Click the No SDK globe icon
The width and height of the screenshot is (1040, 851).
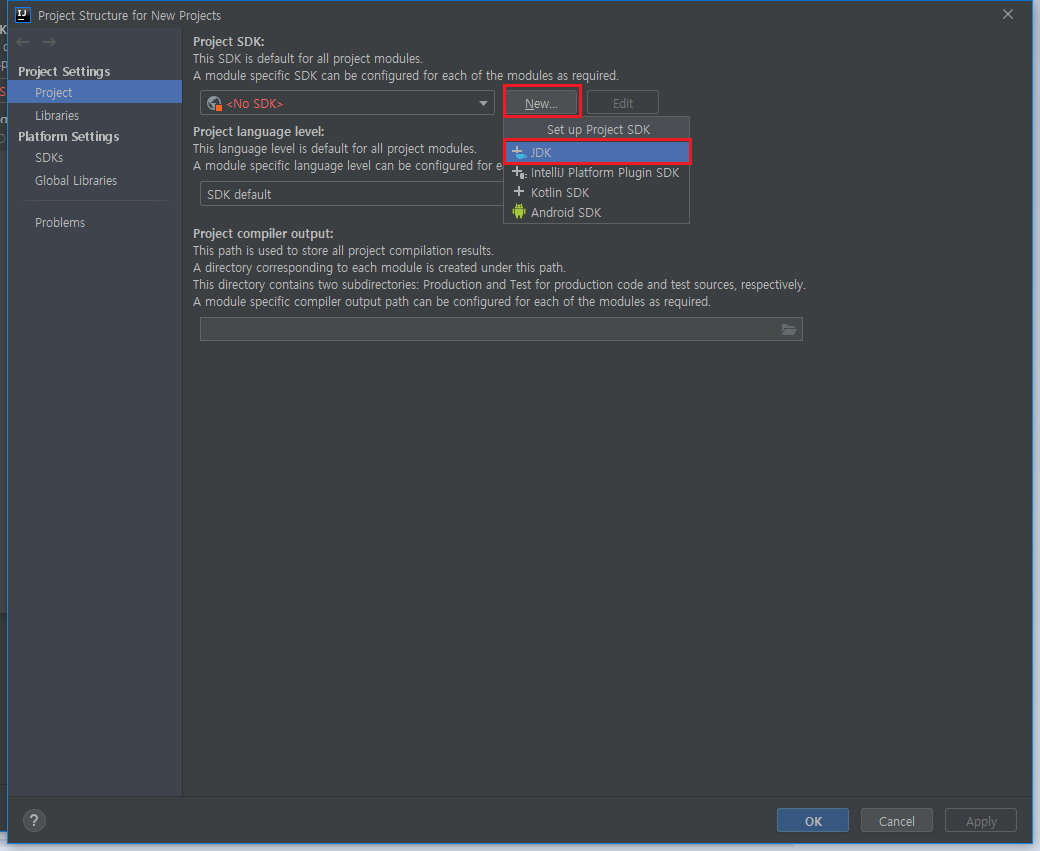(x=214, y=103)
